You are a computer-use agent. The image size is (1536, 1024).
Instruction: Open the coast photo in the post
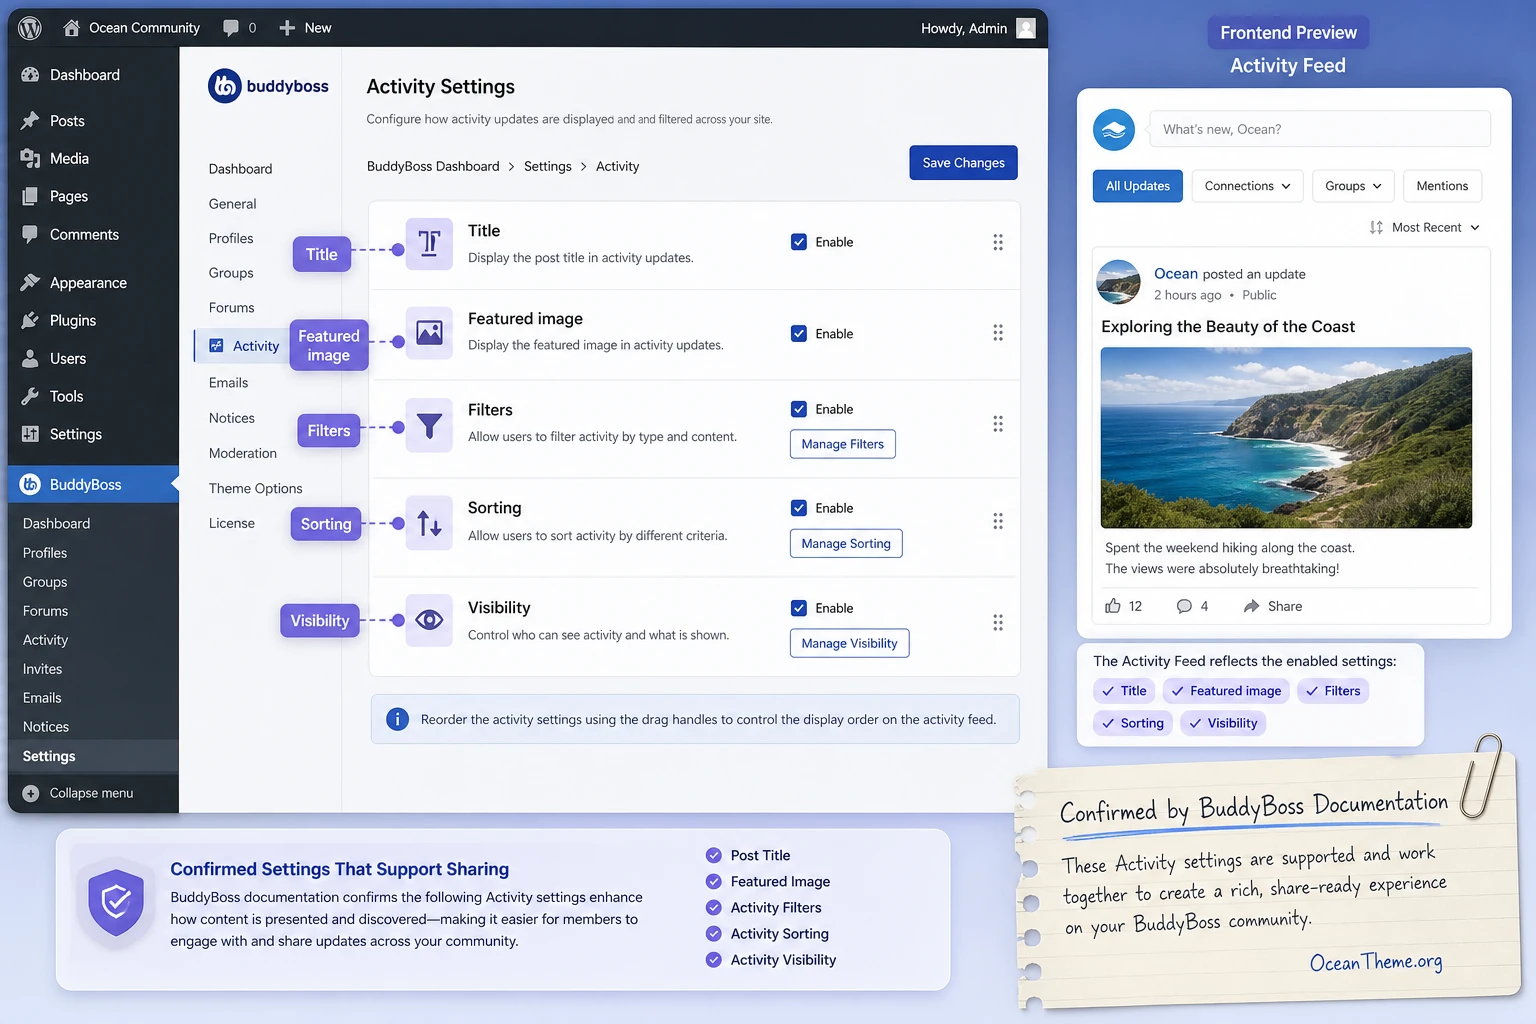tap(1286, 438)
